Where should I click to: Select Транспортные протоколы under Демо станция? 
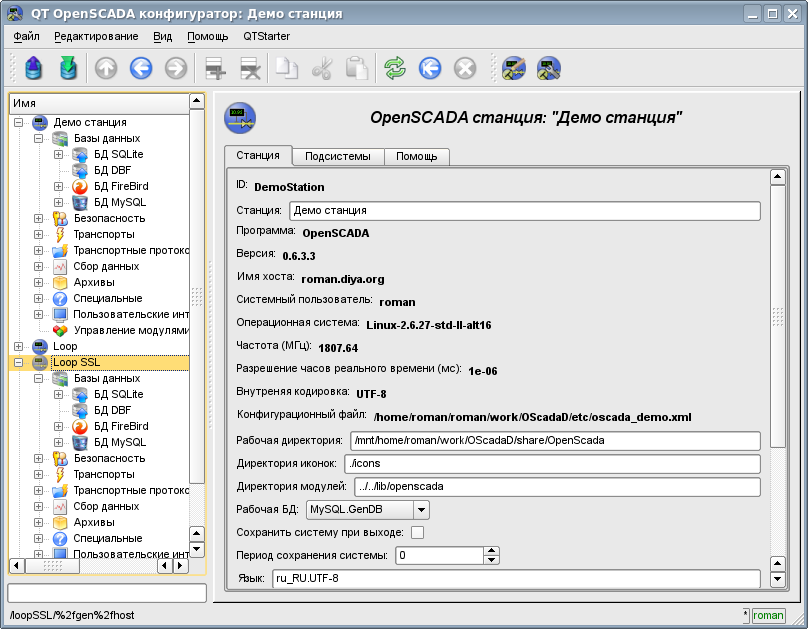pyautogui.click(x=131, y=250)
